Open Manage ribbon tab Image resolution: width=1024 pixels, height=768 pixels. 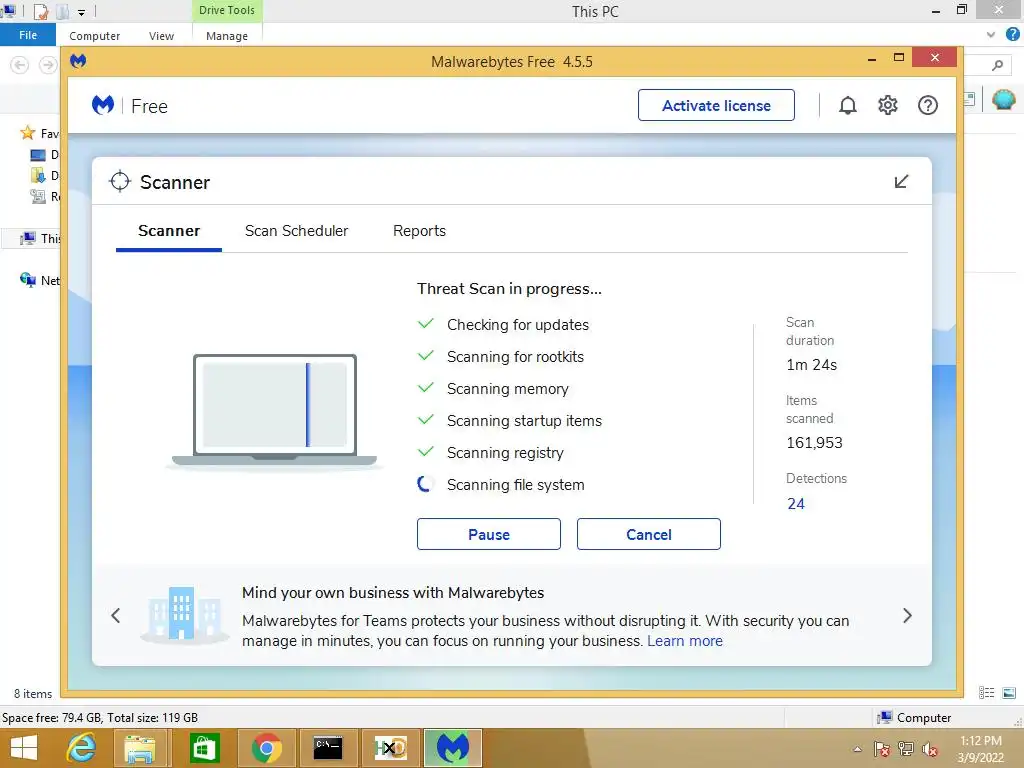(x=227, y=36)
